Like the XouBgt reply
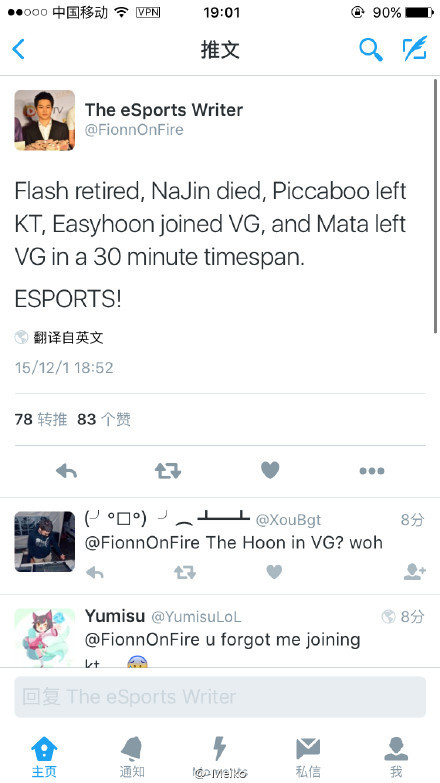This screenshot has width=440, height=783. [x=274, y=572]
